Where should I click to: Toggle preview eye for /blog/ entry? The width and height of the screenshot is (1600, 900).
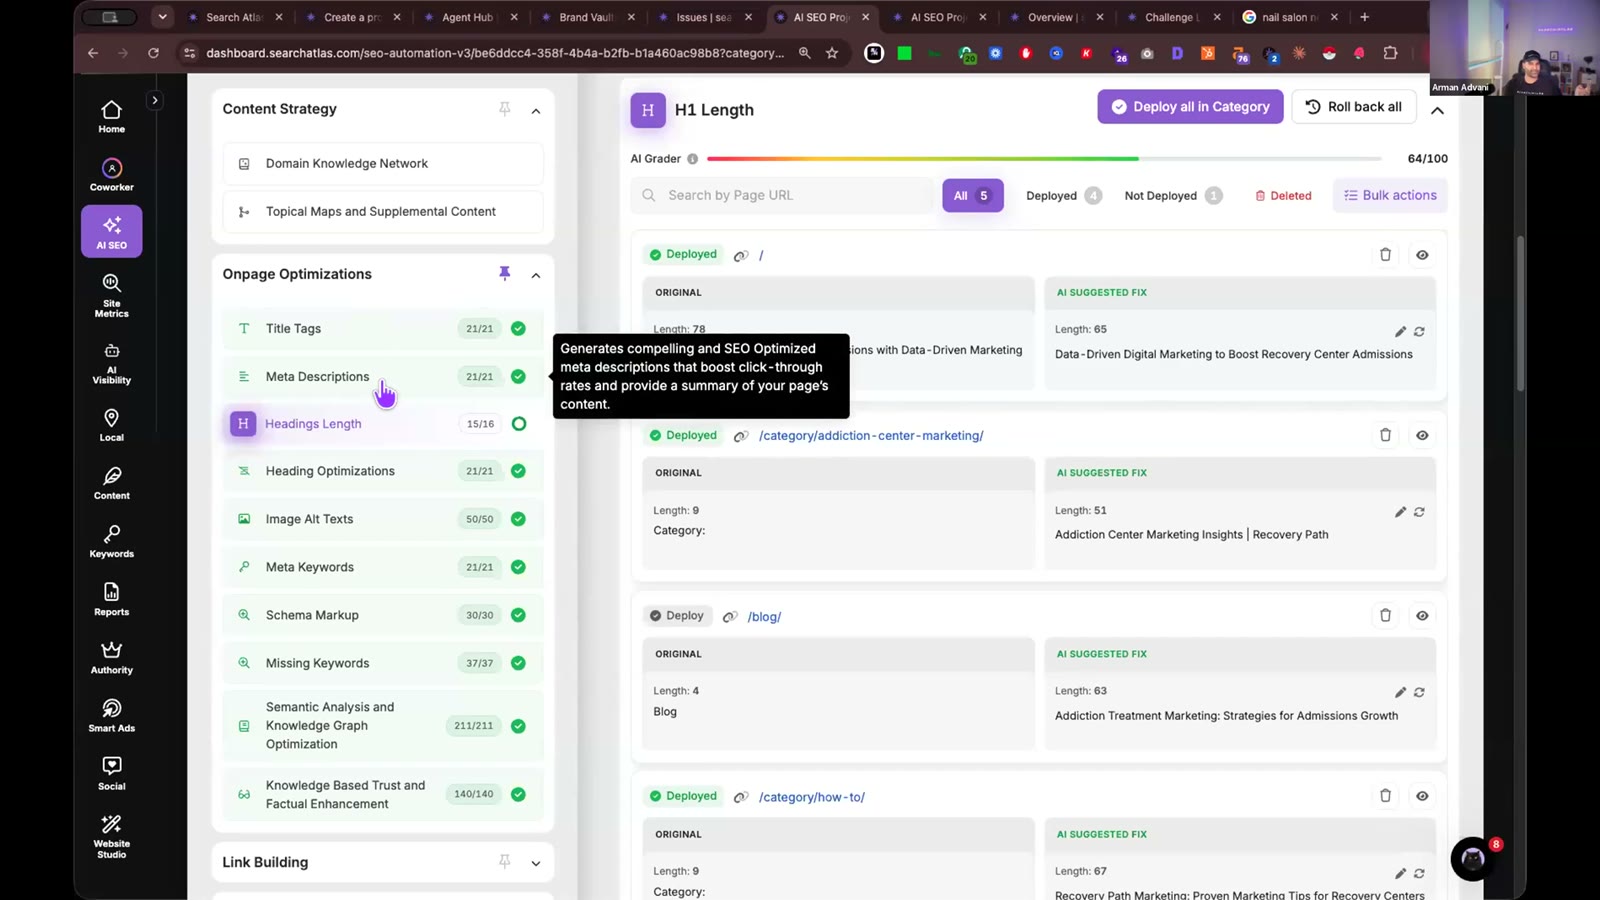click(1422, 616)
